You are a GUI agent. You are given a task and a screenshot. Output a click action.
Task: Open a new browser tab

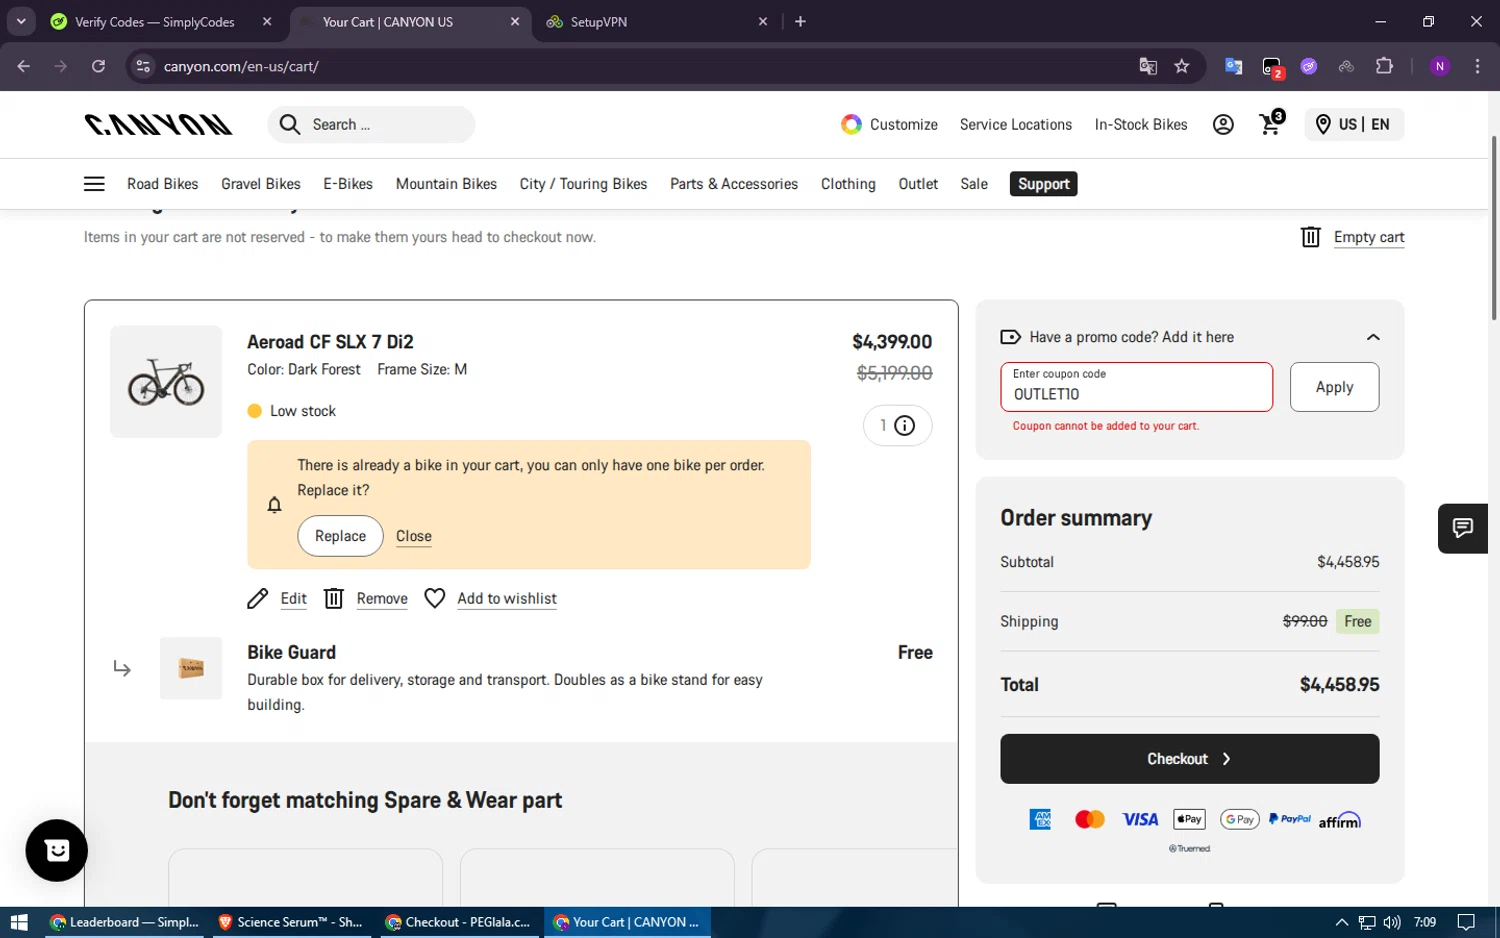tap(800, 21)
